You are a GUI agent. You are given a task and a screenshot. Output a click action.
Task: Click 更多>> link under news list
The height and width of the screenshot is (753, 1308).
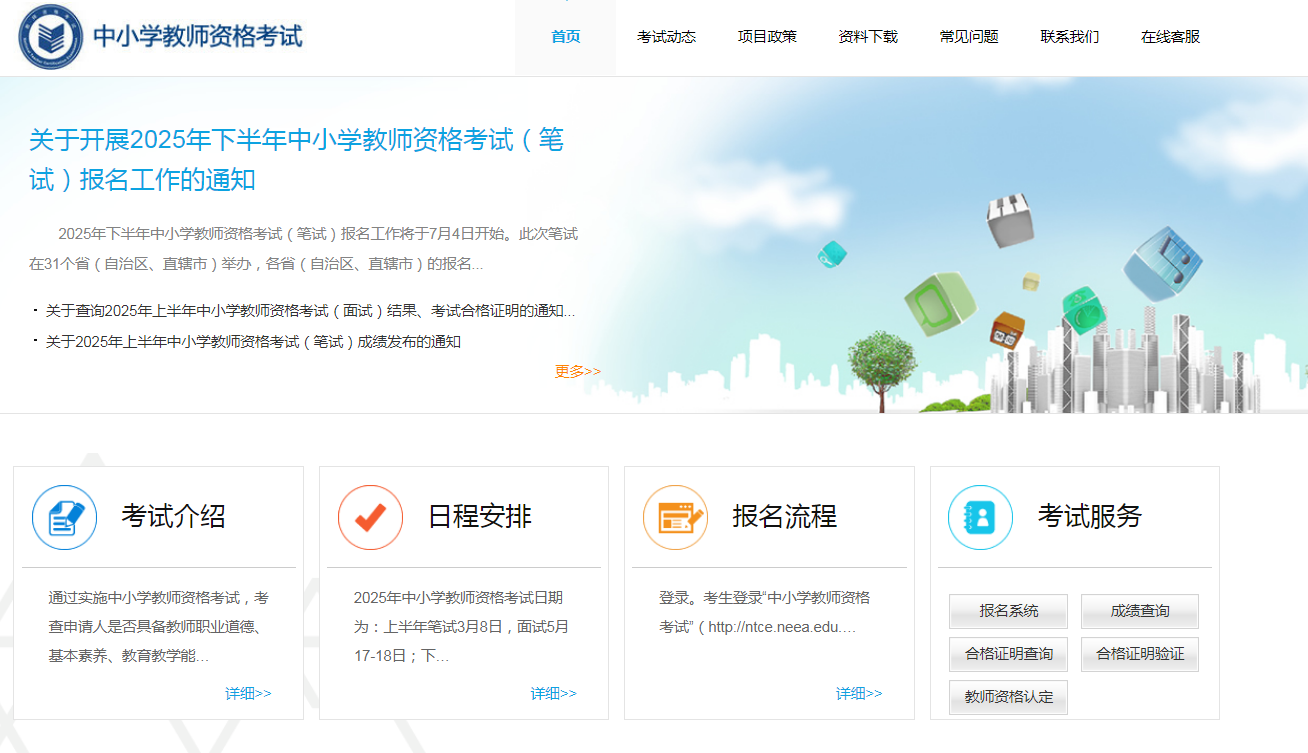[578, 371]
